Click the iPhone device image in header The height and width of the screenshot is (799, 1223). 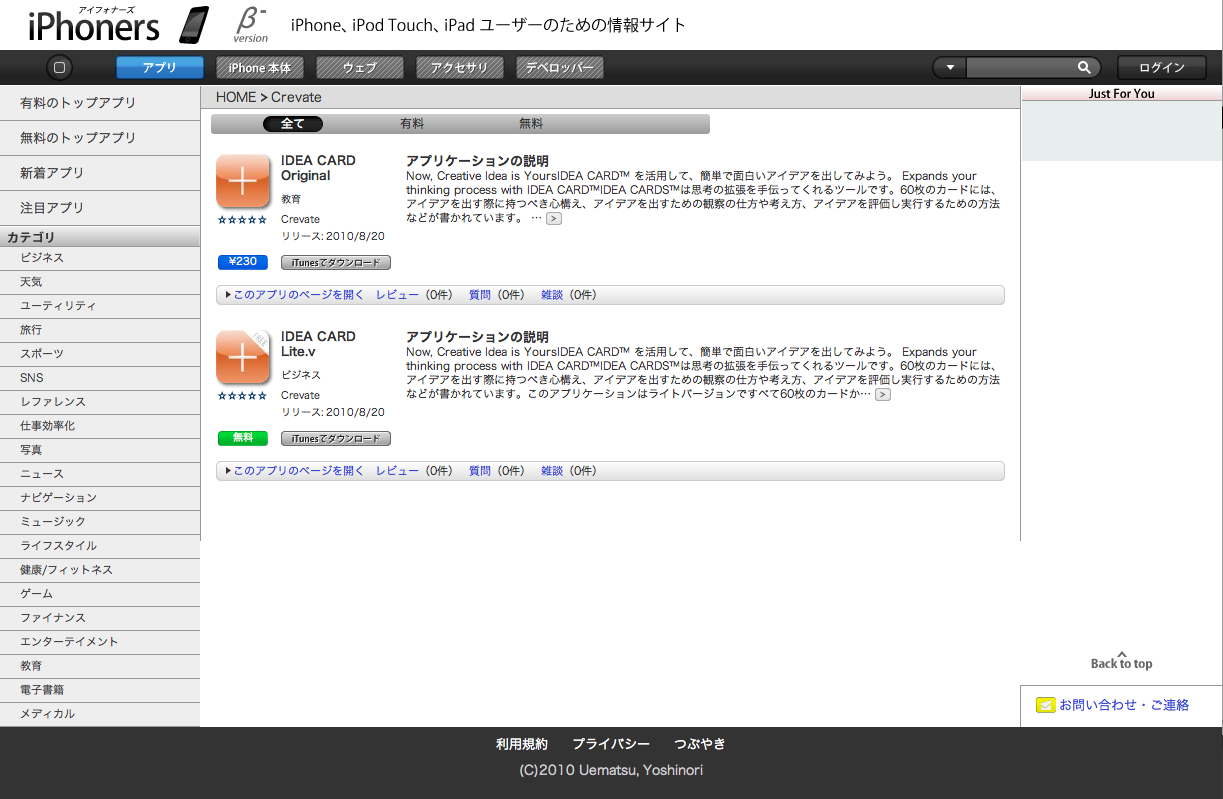[195, 25]
